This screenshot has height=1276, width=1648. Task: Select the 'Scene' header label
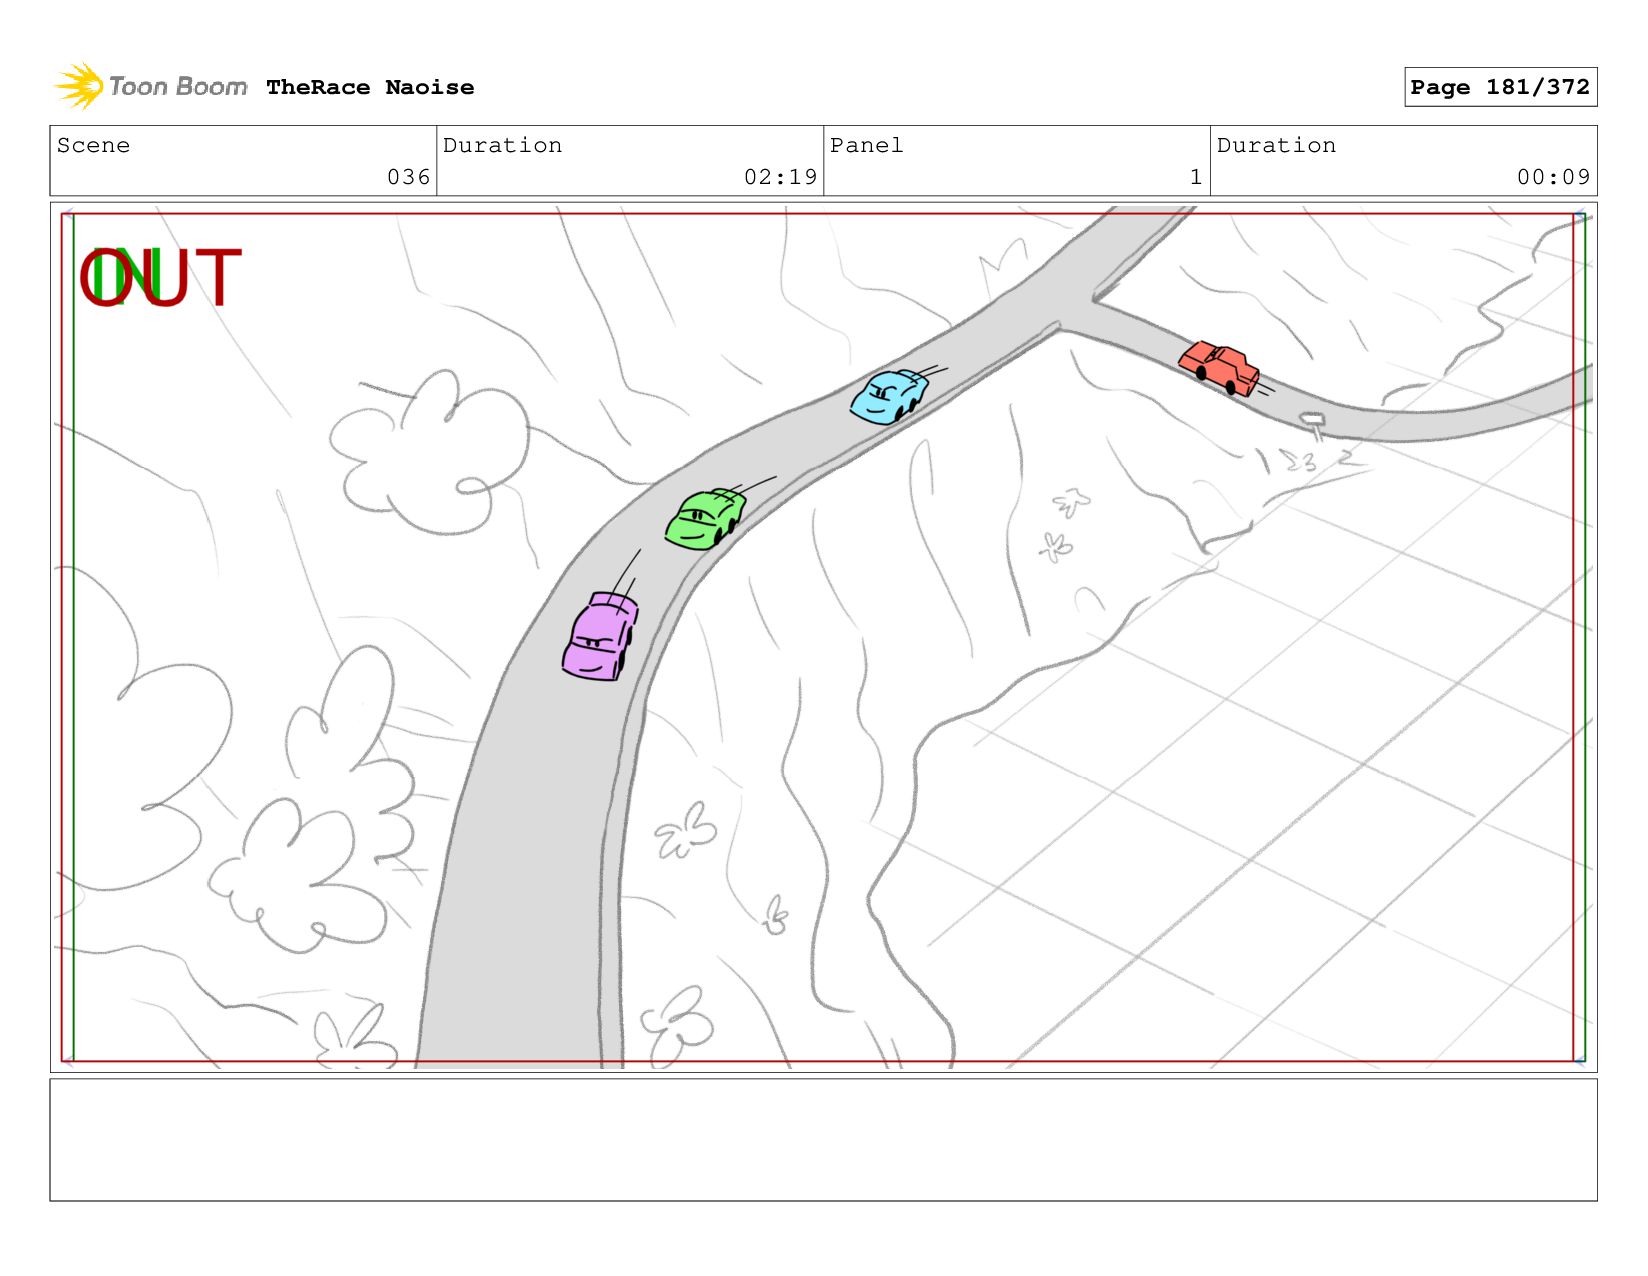(93, 145)
